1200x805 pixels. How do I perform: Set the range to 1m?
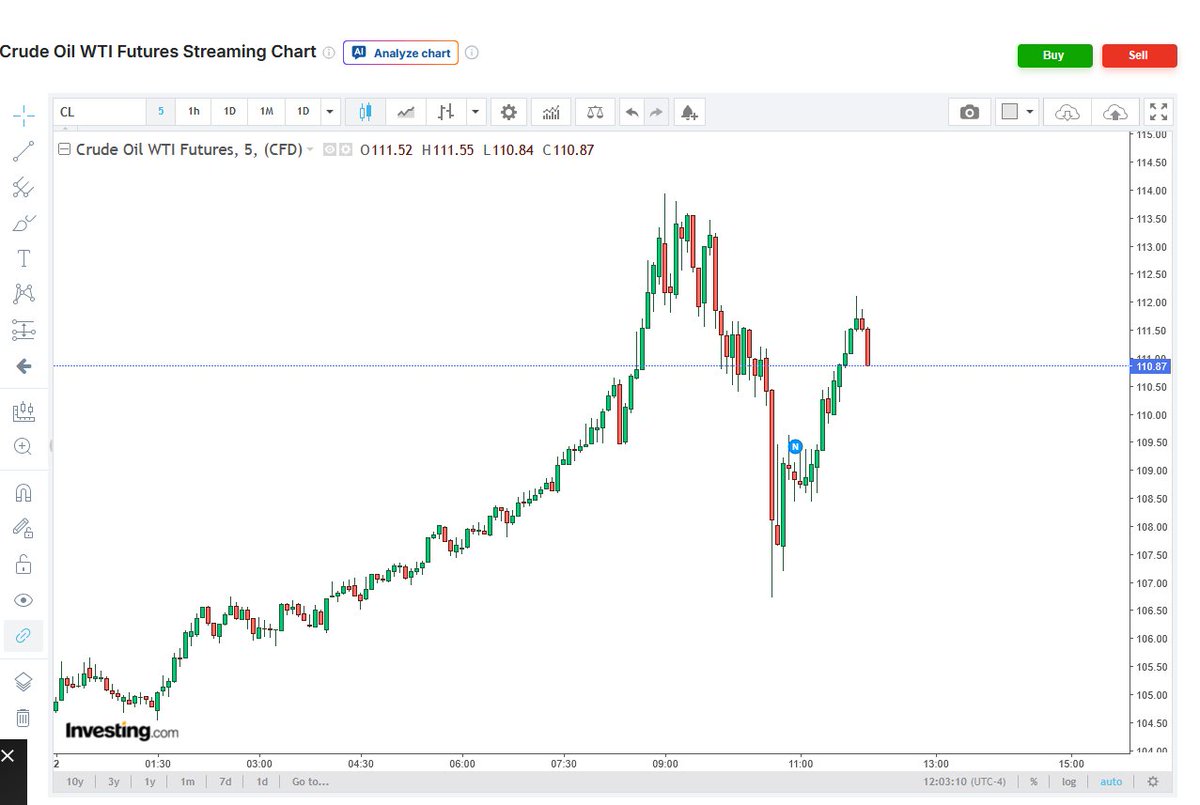[187, 782]
